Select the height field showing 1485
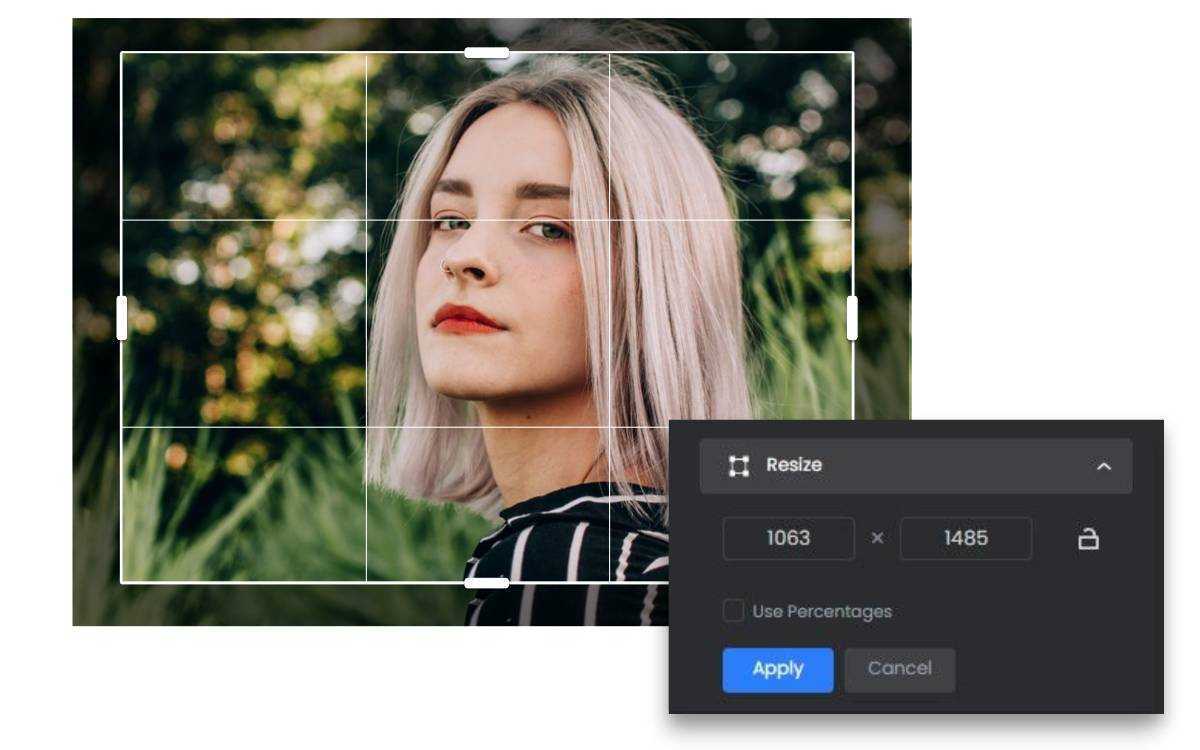 click(965, 538)
